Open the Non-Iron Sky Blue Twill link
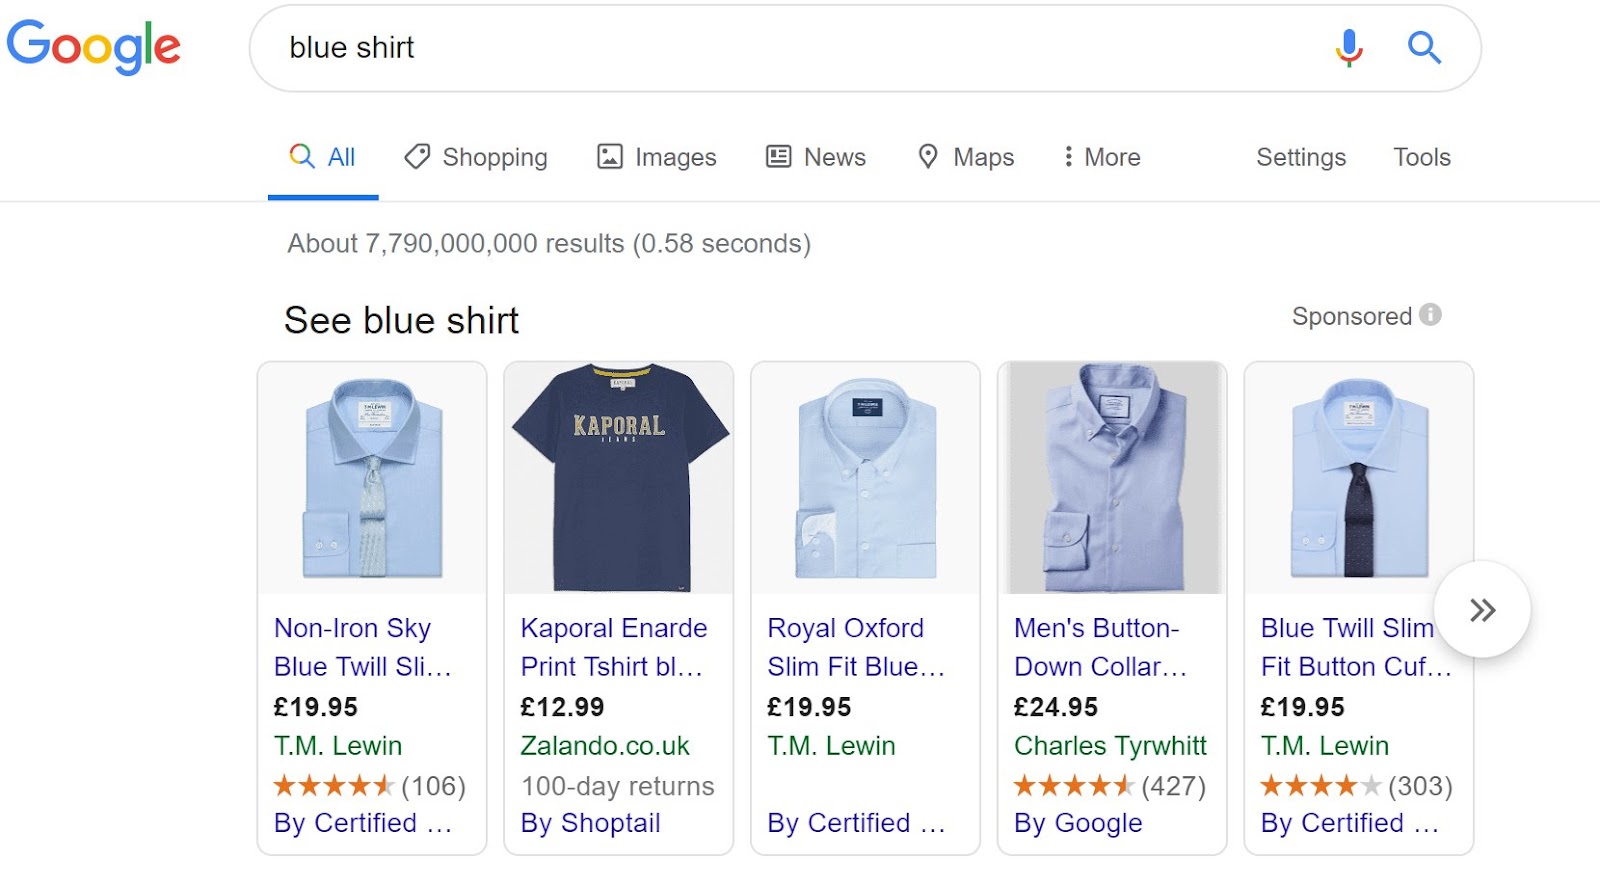Screen dimensions: 1600x886 pos(363,647)
